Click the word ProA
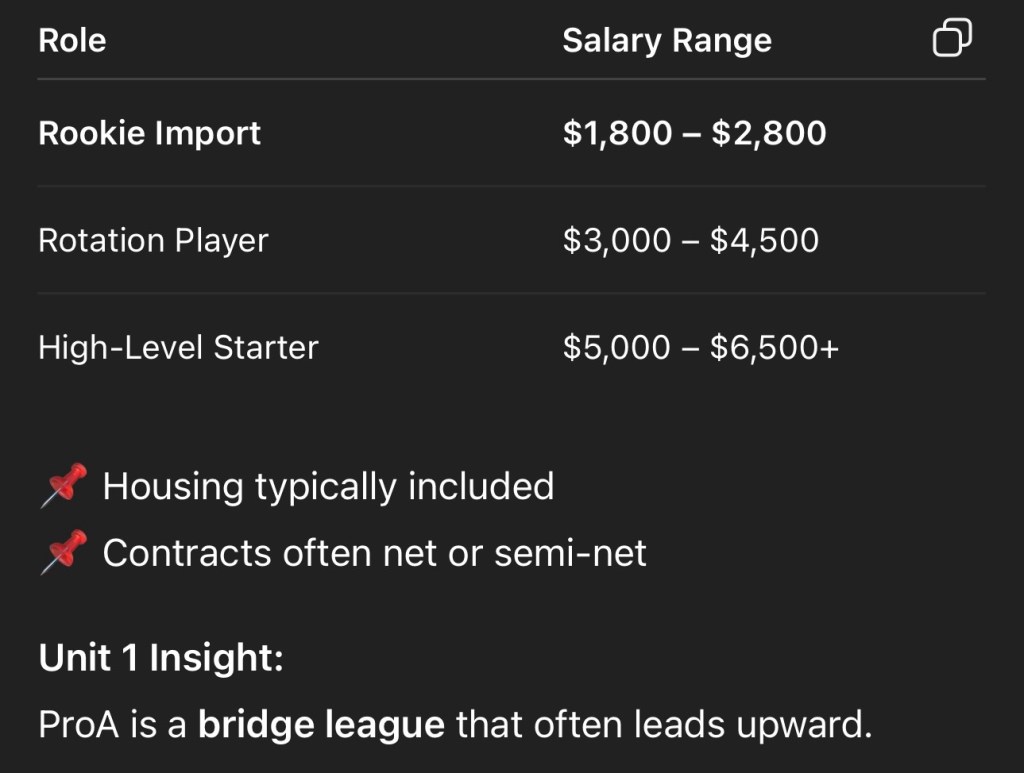 [76, 725]
